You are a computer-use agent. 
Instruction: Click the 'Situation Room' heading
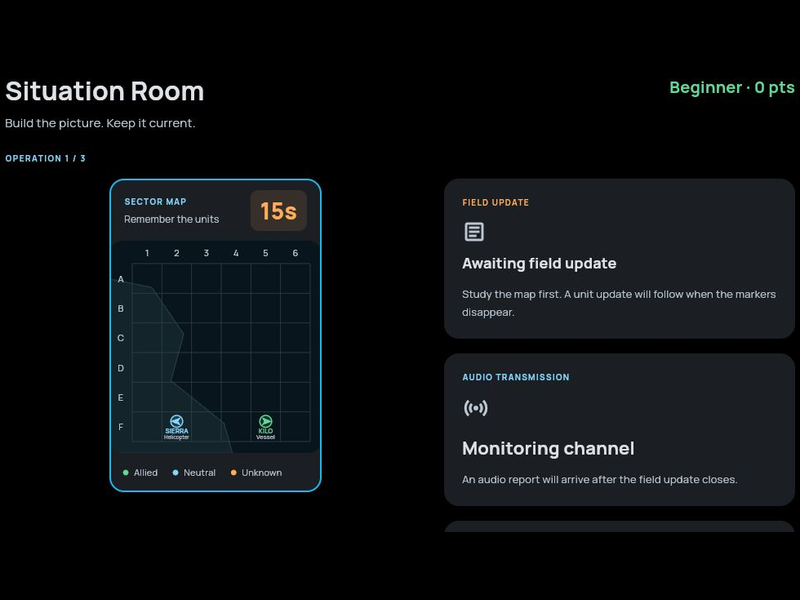point(105,91)
